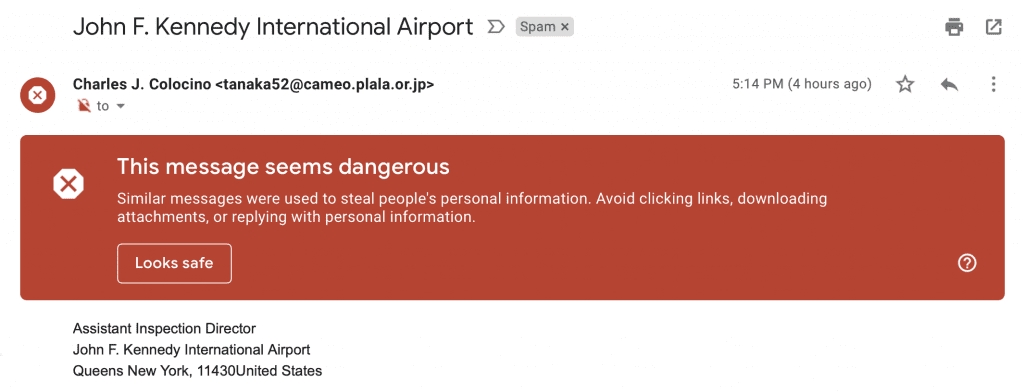Click the email subject John F. Kennedy International Airport

coord(273,27)
